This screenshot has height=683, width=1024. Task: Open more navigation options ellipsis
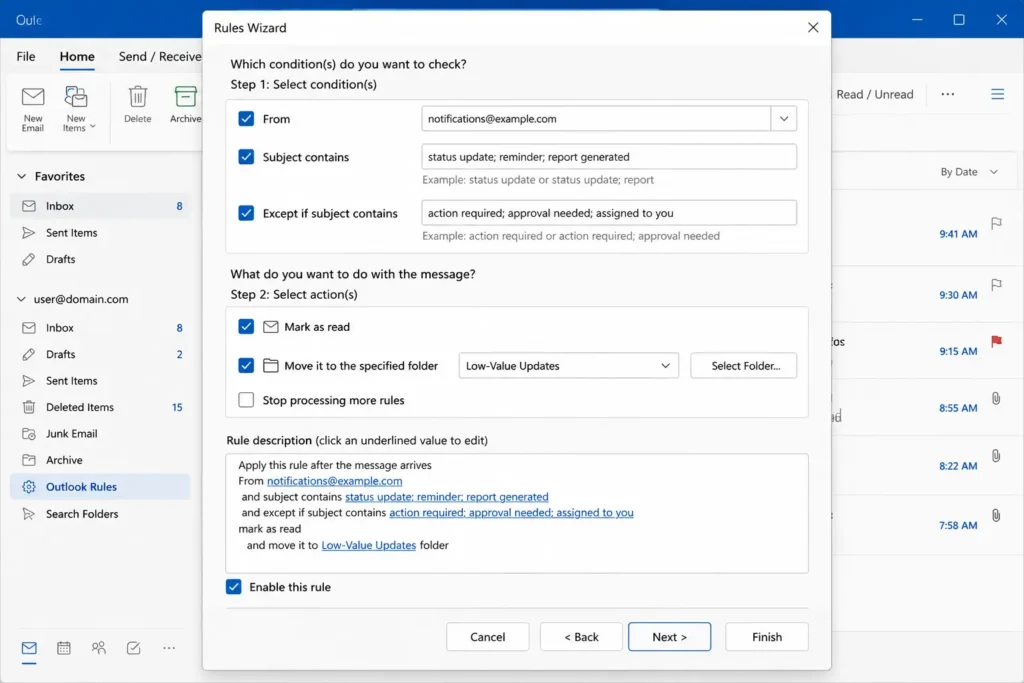(169, 648)
